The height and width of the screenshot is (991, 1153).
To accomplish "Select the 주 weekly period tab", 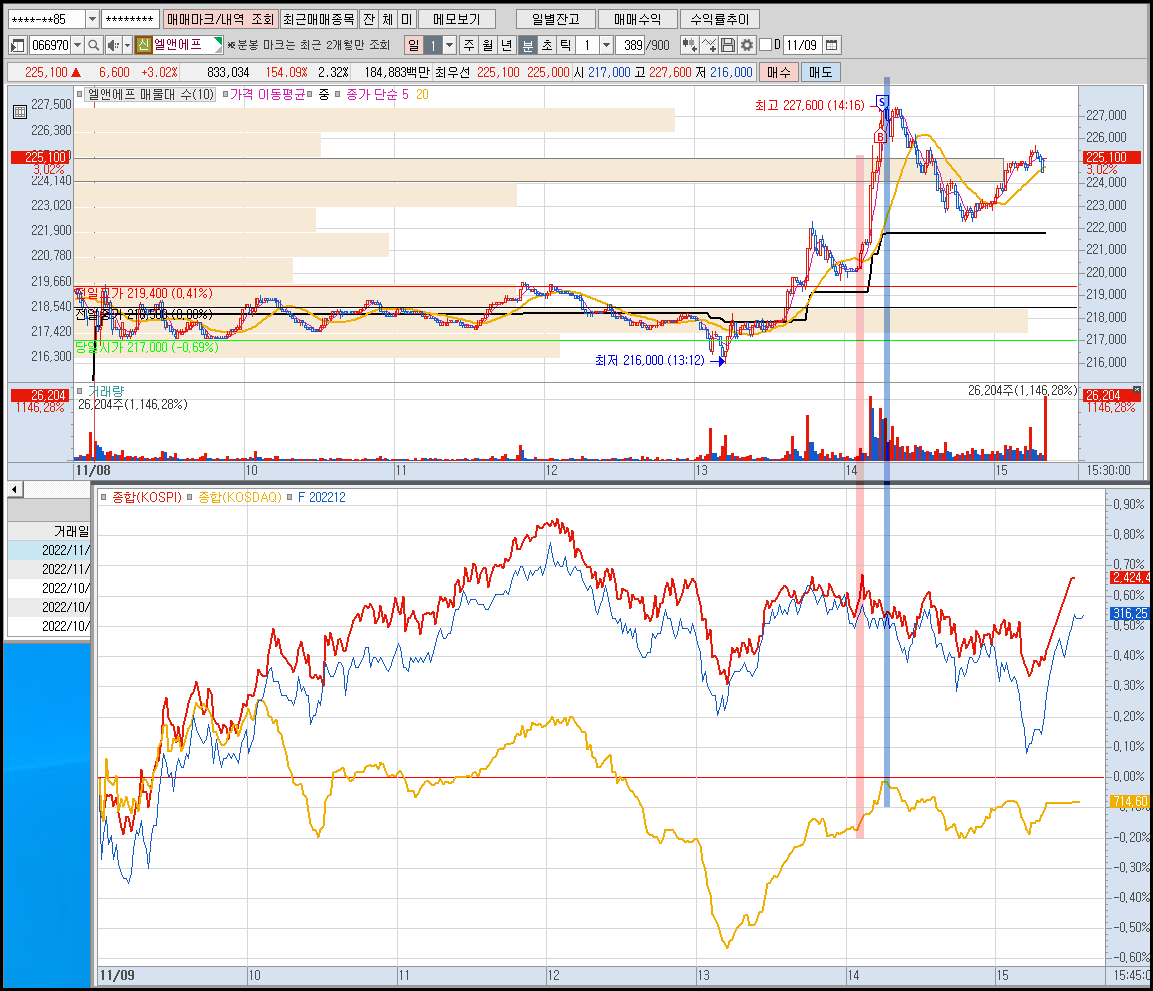I will (x=469, y=46).
